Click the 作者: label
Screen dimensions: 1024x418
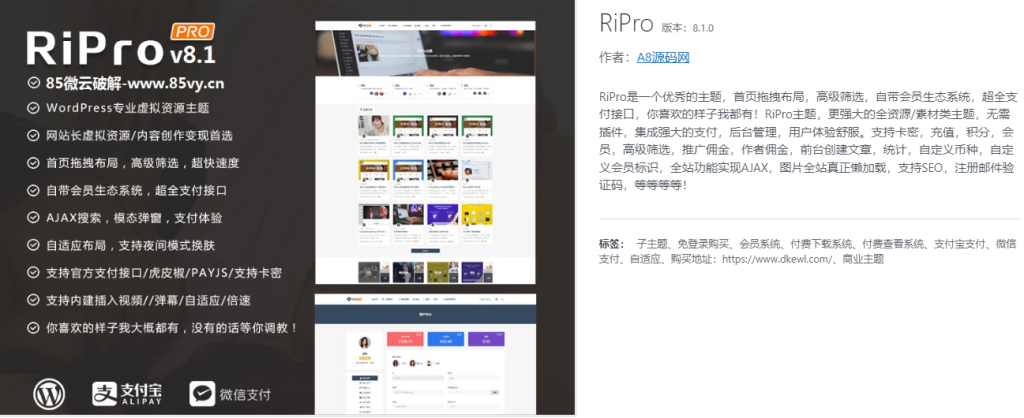click(x=616, y=57)
